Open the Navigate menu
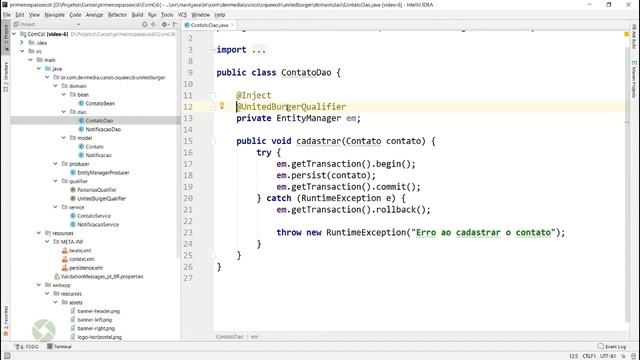 (55, 15)
